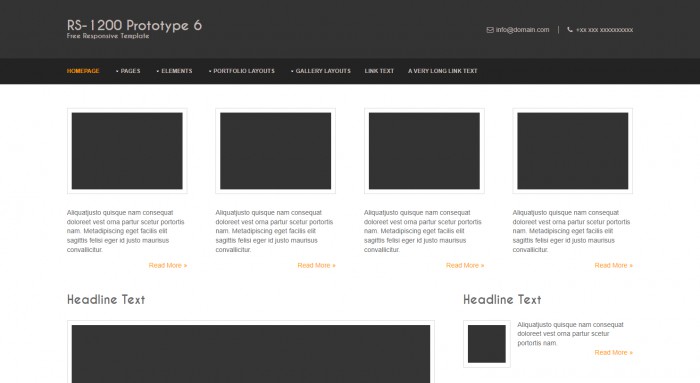Open A Very Long Link Text menu item
This screenshot has width=700, height=383.
point(442,71)
